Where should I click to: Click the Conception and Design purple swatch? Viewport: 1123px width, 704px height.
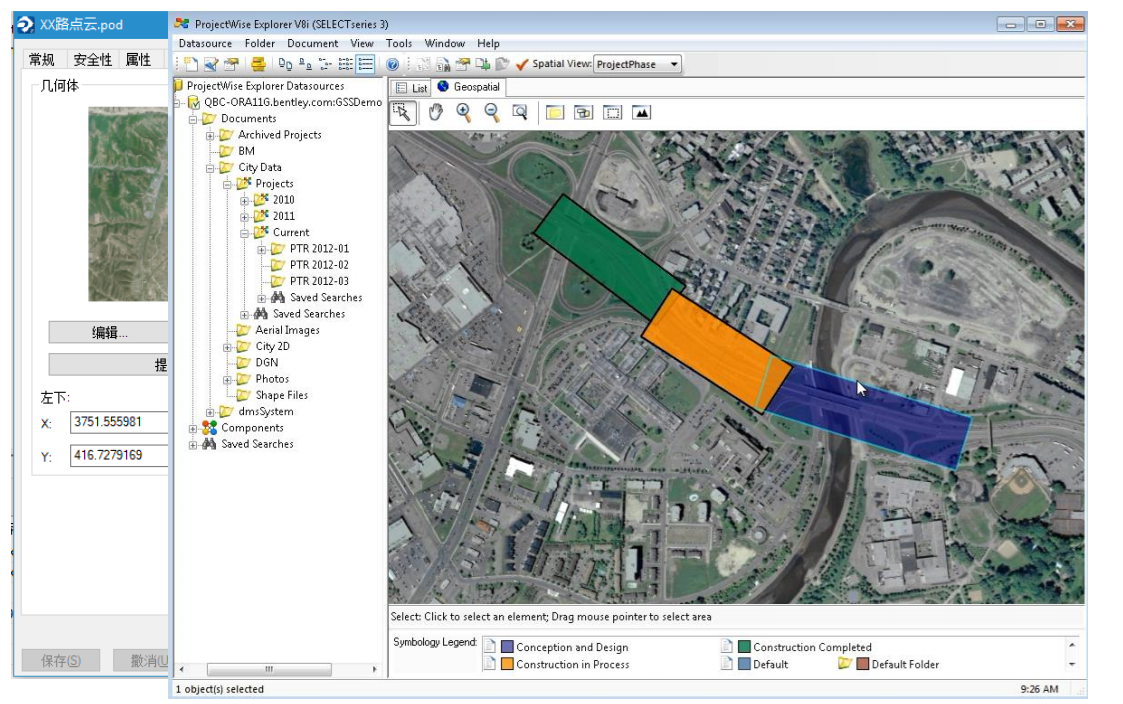(x=507, y=647)
